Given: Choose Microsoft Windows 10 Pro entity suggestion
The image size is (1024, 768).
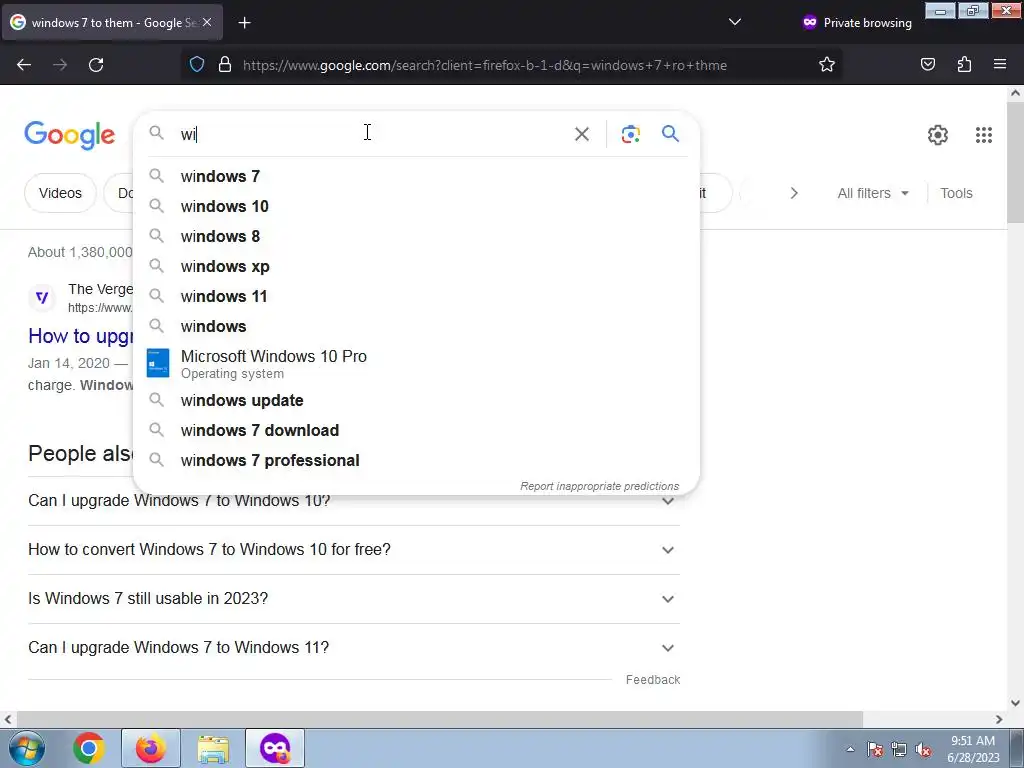Looking at the screenshot, I should click(416, 364).
